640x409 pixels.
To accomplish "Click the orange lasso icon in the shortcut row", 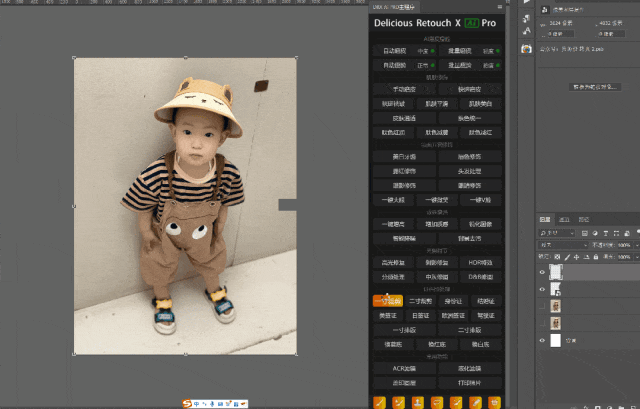I will pyautogui.click(x=437, y=402).
